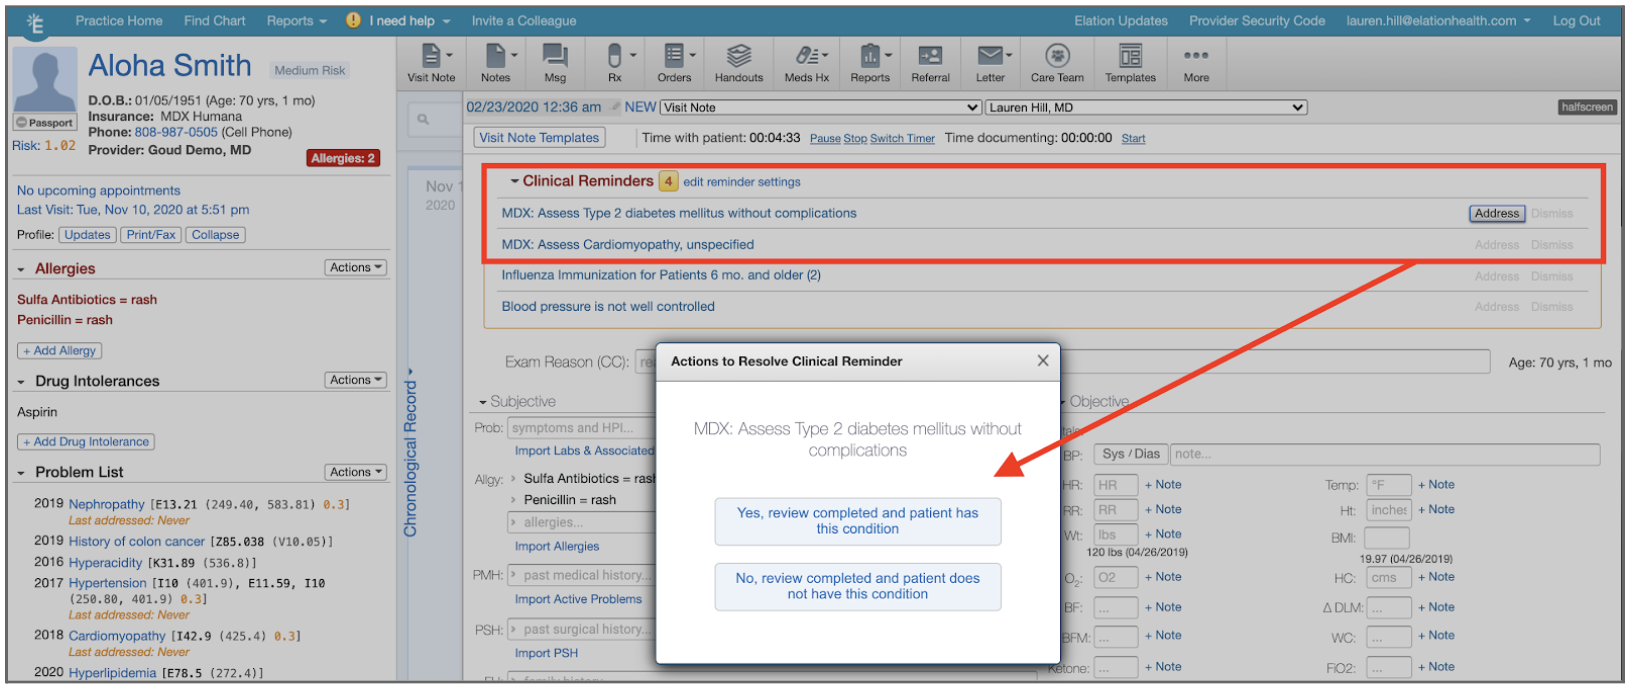Open the Orders toolbar icon
Viewport: 1634px width, 690px height.
[x=674, y=63]
